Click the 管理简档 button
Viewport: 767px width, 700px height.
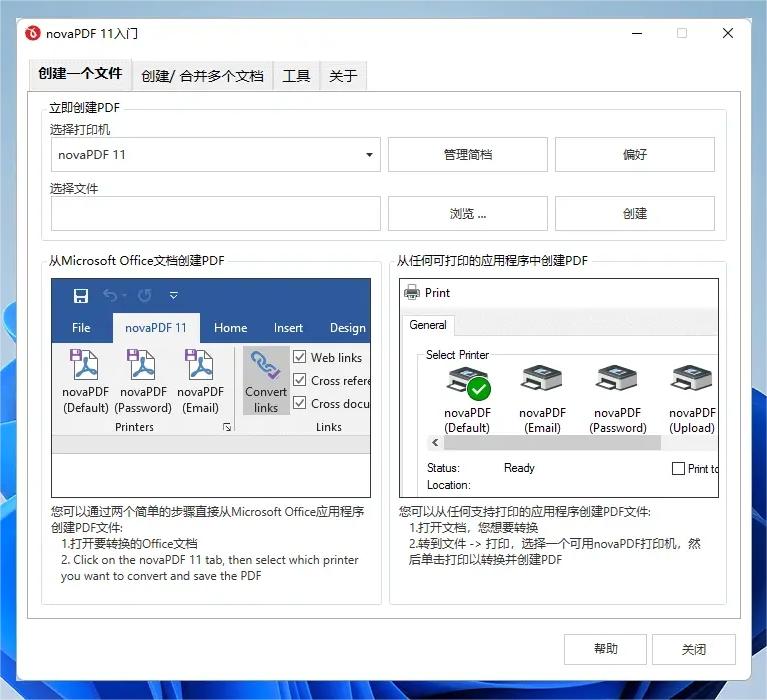pos(468,155)
